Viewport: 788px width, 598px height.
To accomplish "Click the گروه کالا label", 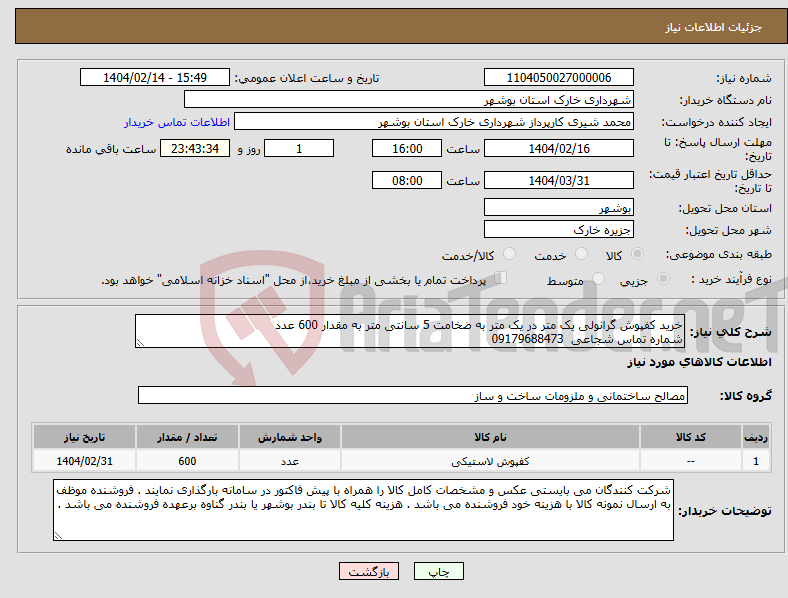I will [746, 395].
